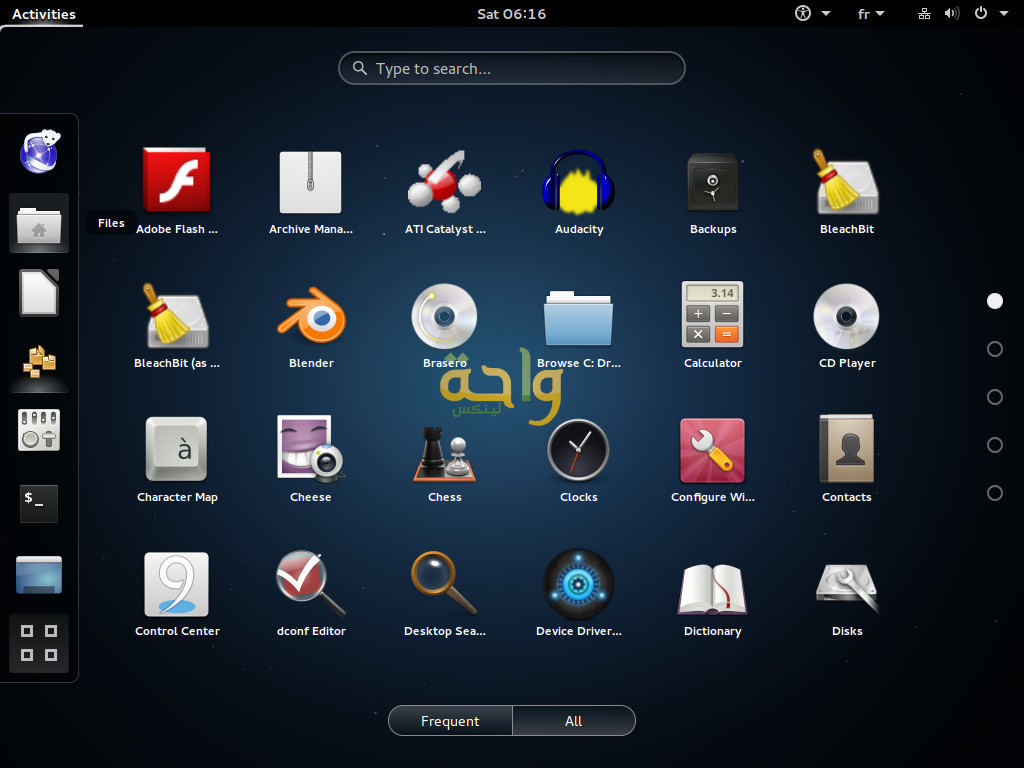The image size is (1024, 768).
Task: Open the accessibility menu in top bar
Action: (812, 13)
